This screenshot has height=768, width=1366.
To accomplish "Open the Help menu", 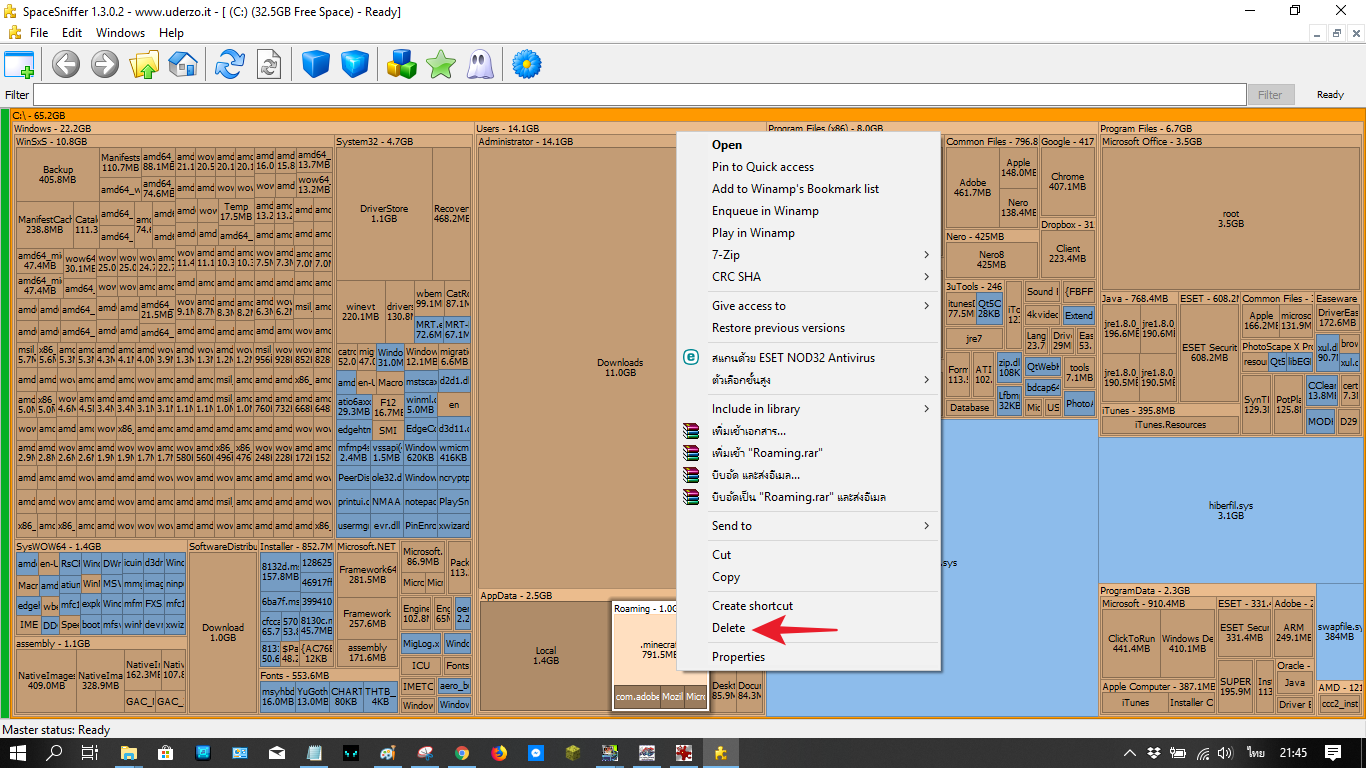I will (x=171, y=32).
